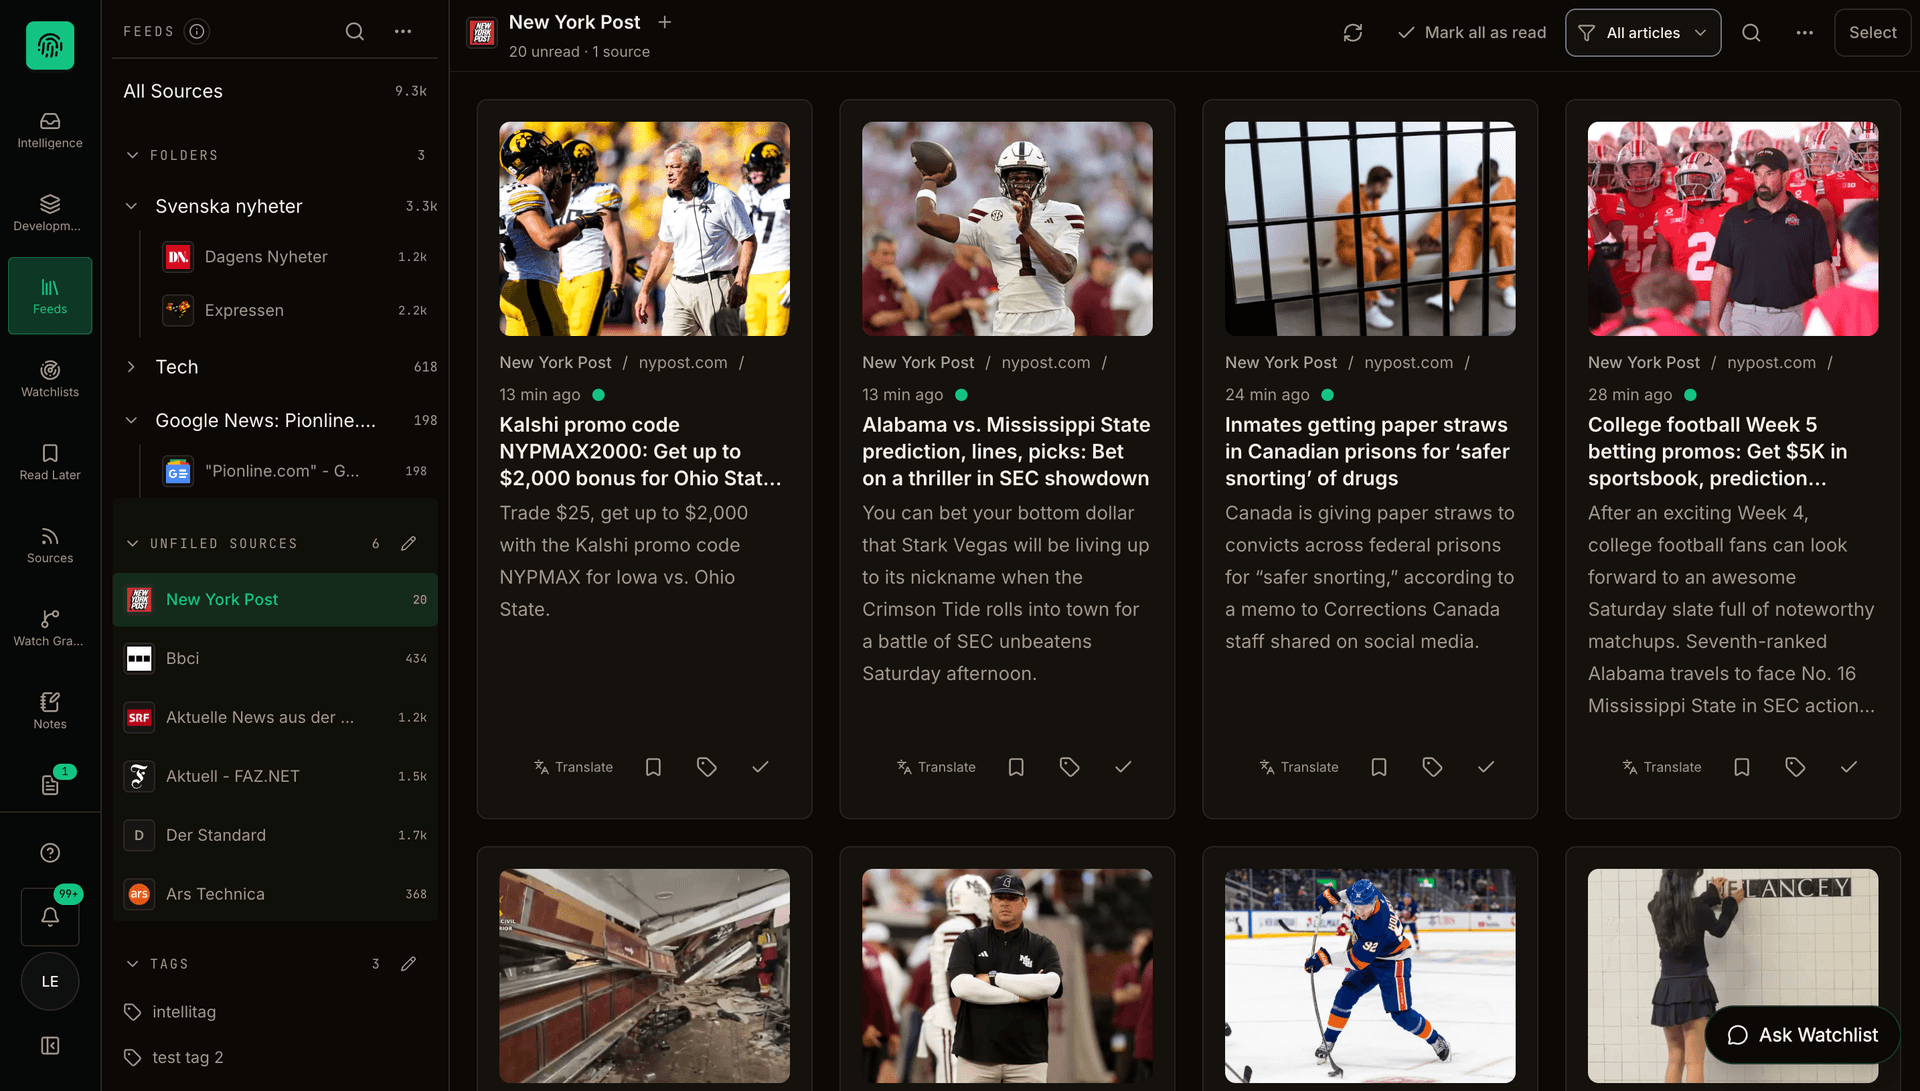Click the search icon in article toolbar
Image resolution: width=1920 pixels, height=1091 pixels.
1751,33
